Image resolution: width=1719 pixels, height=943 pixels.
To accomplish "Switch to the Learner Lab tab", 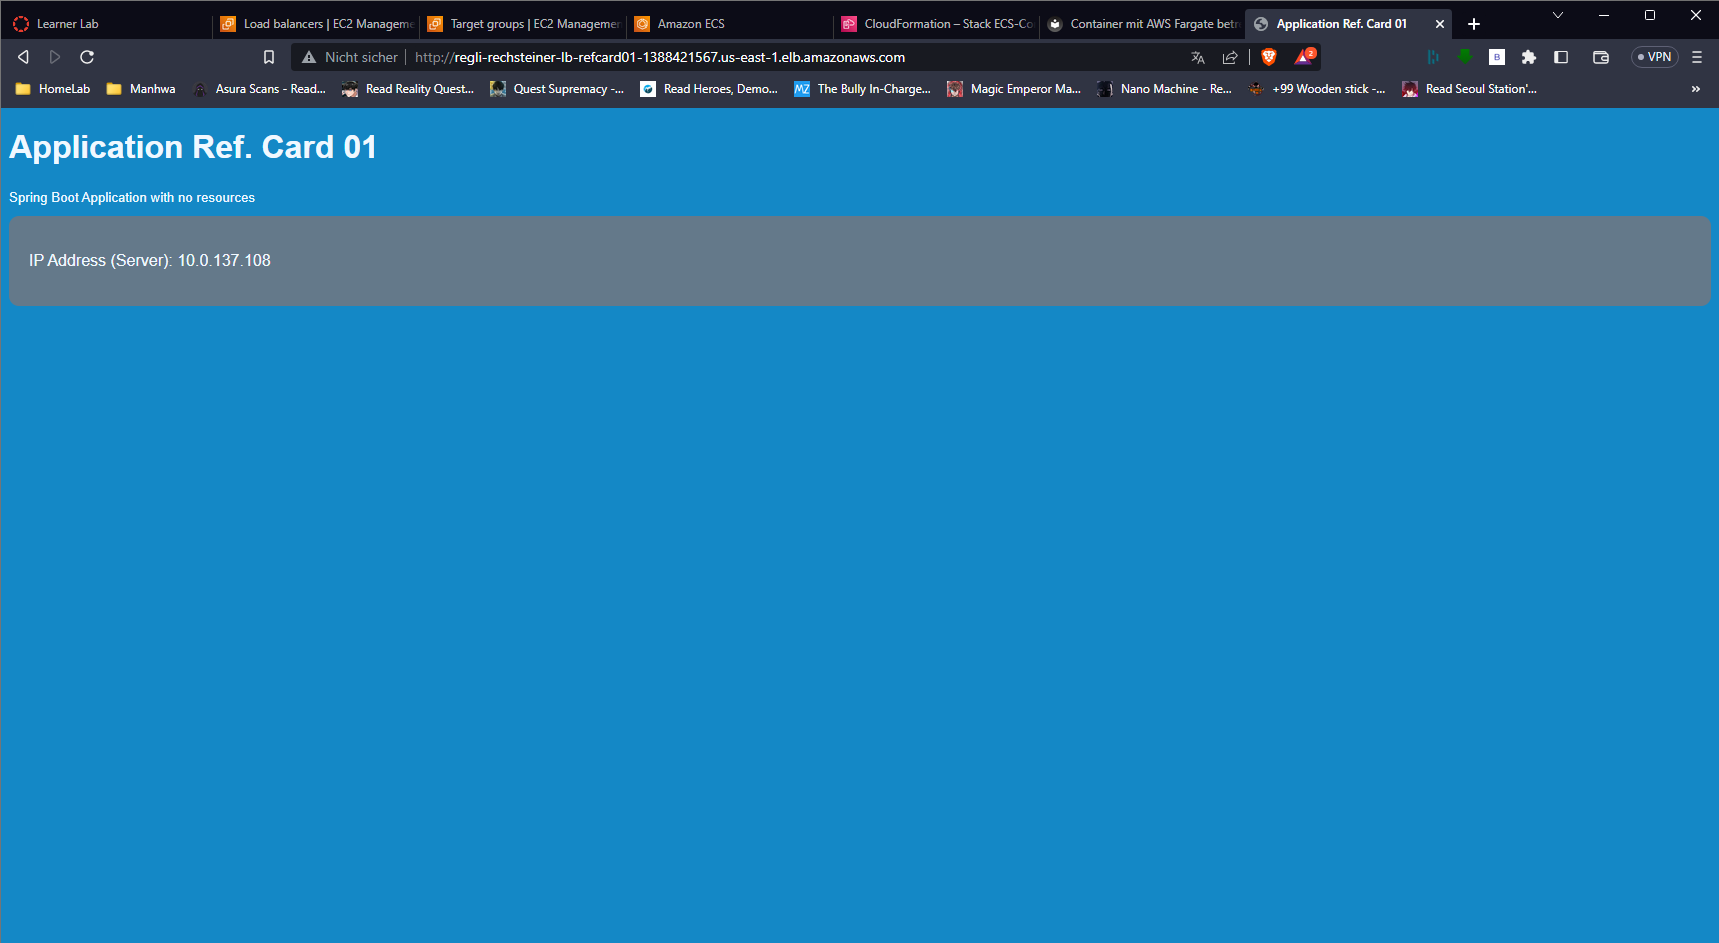I will [68, 24].
